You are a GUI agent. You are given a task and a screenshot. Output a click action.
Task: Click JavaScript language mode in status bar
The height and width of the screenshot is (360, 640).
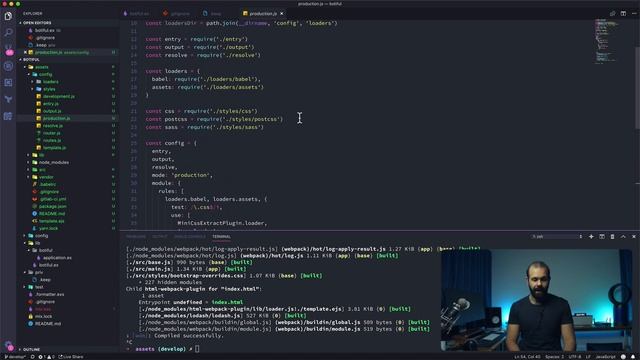(605, 357)
